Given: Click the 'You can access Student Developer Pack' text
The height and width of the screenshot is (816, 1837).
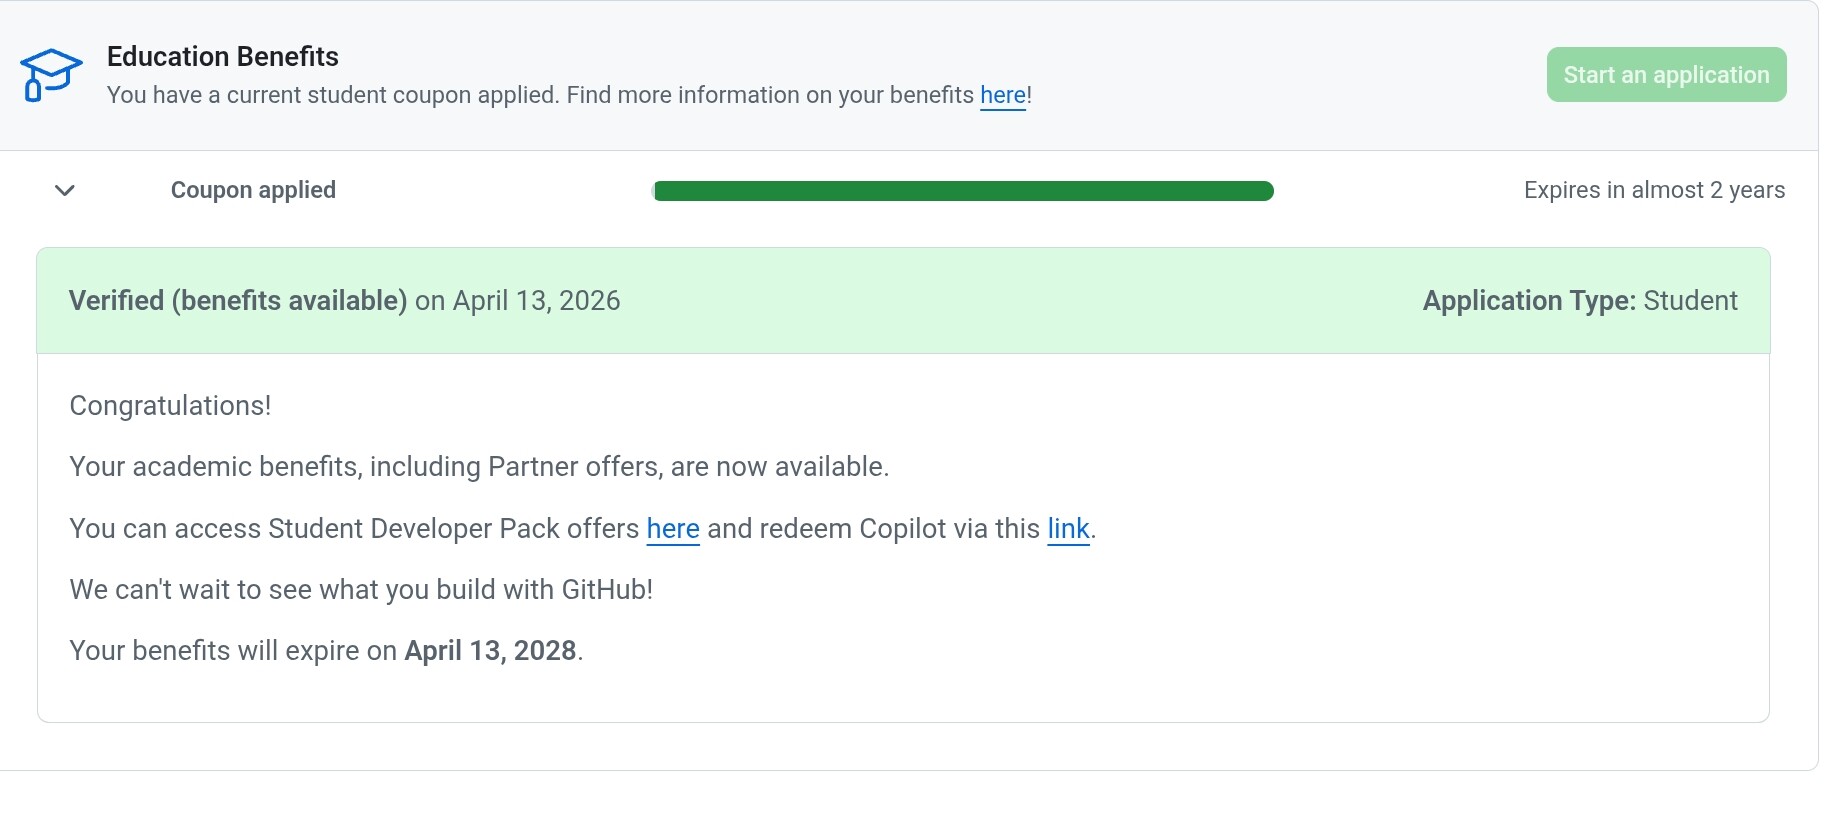Looking at the screenshot, I should coord(353,528).
